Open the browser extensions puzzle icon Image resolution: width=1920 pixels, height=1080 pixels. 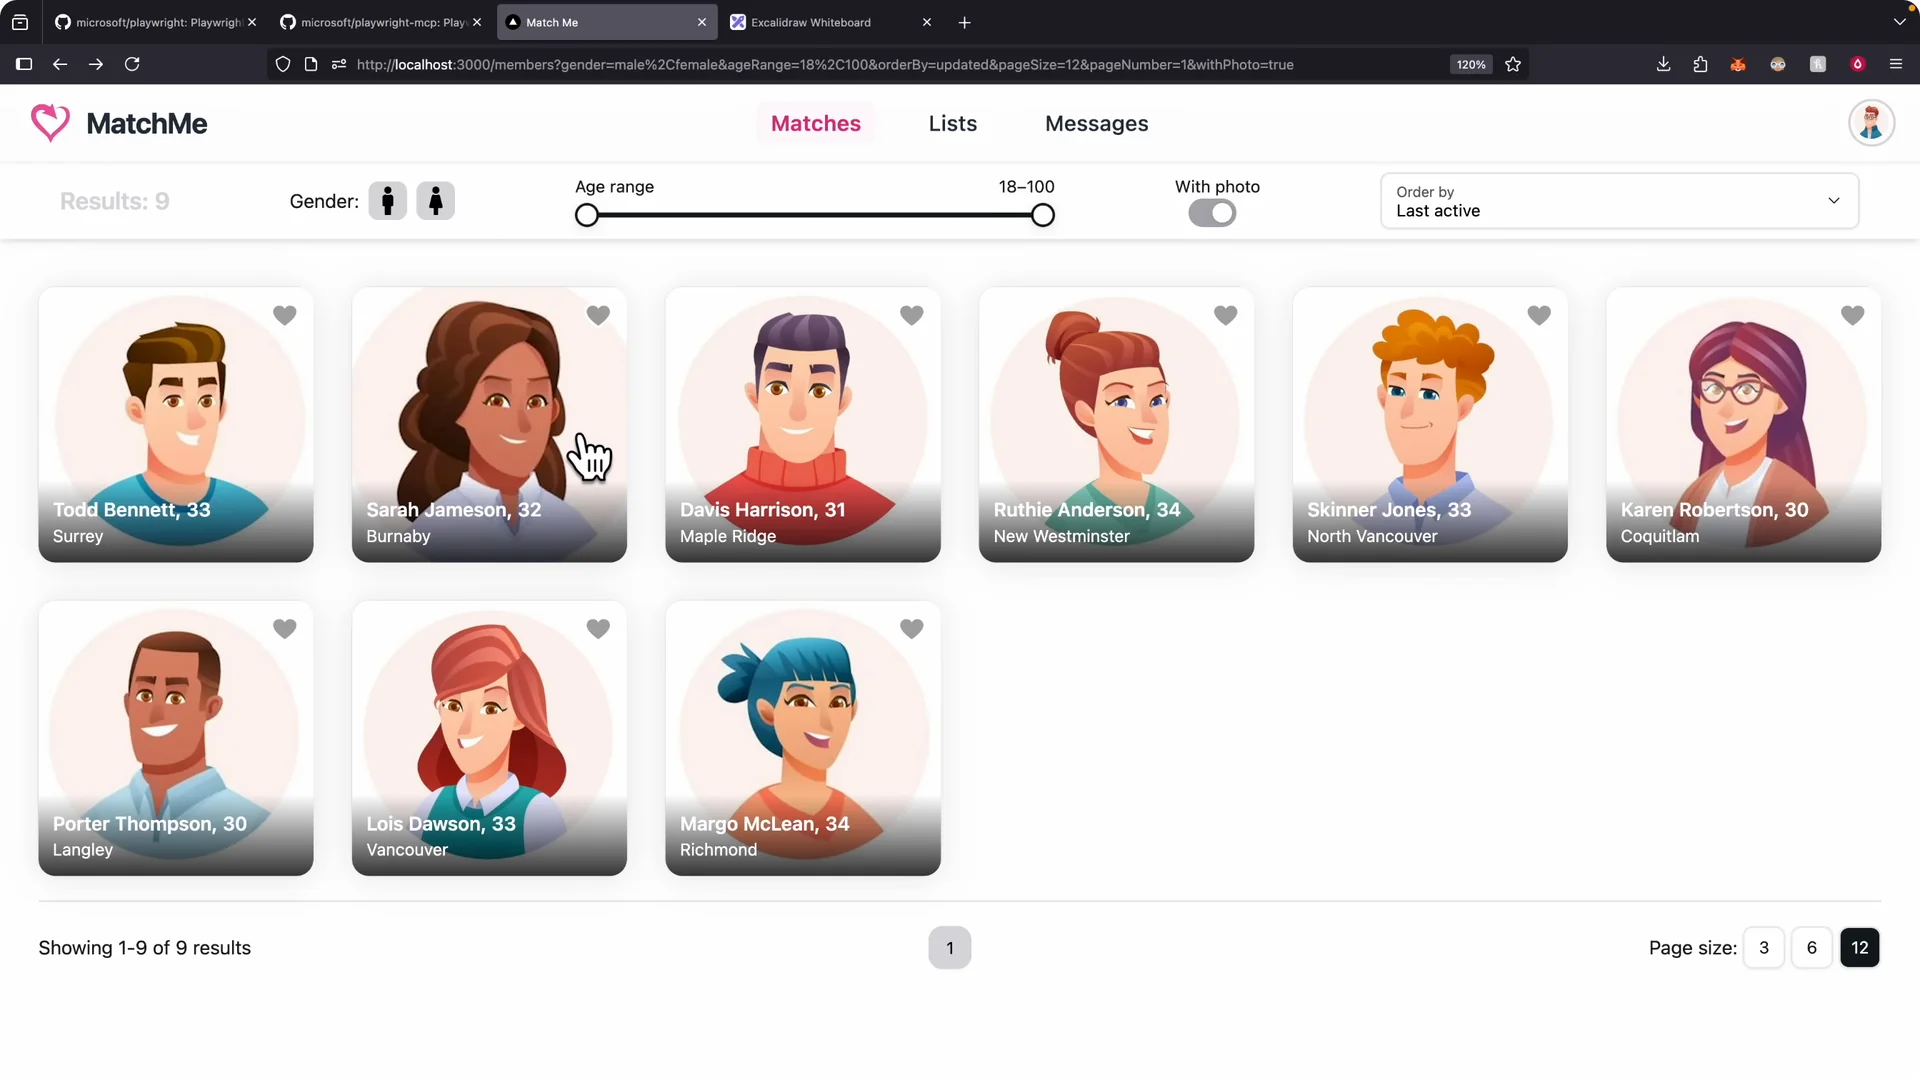pyautogui.click(x=1700, y=64)
